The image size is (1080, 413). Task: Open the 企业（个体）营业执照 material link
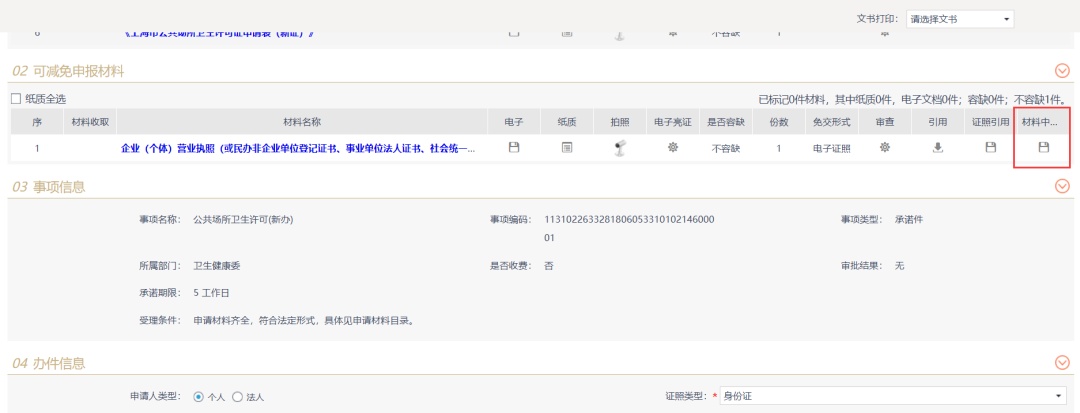(298, 148)
